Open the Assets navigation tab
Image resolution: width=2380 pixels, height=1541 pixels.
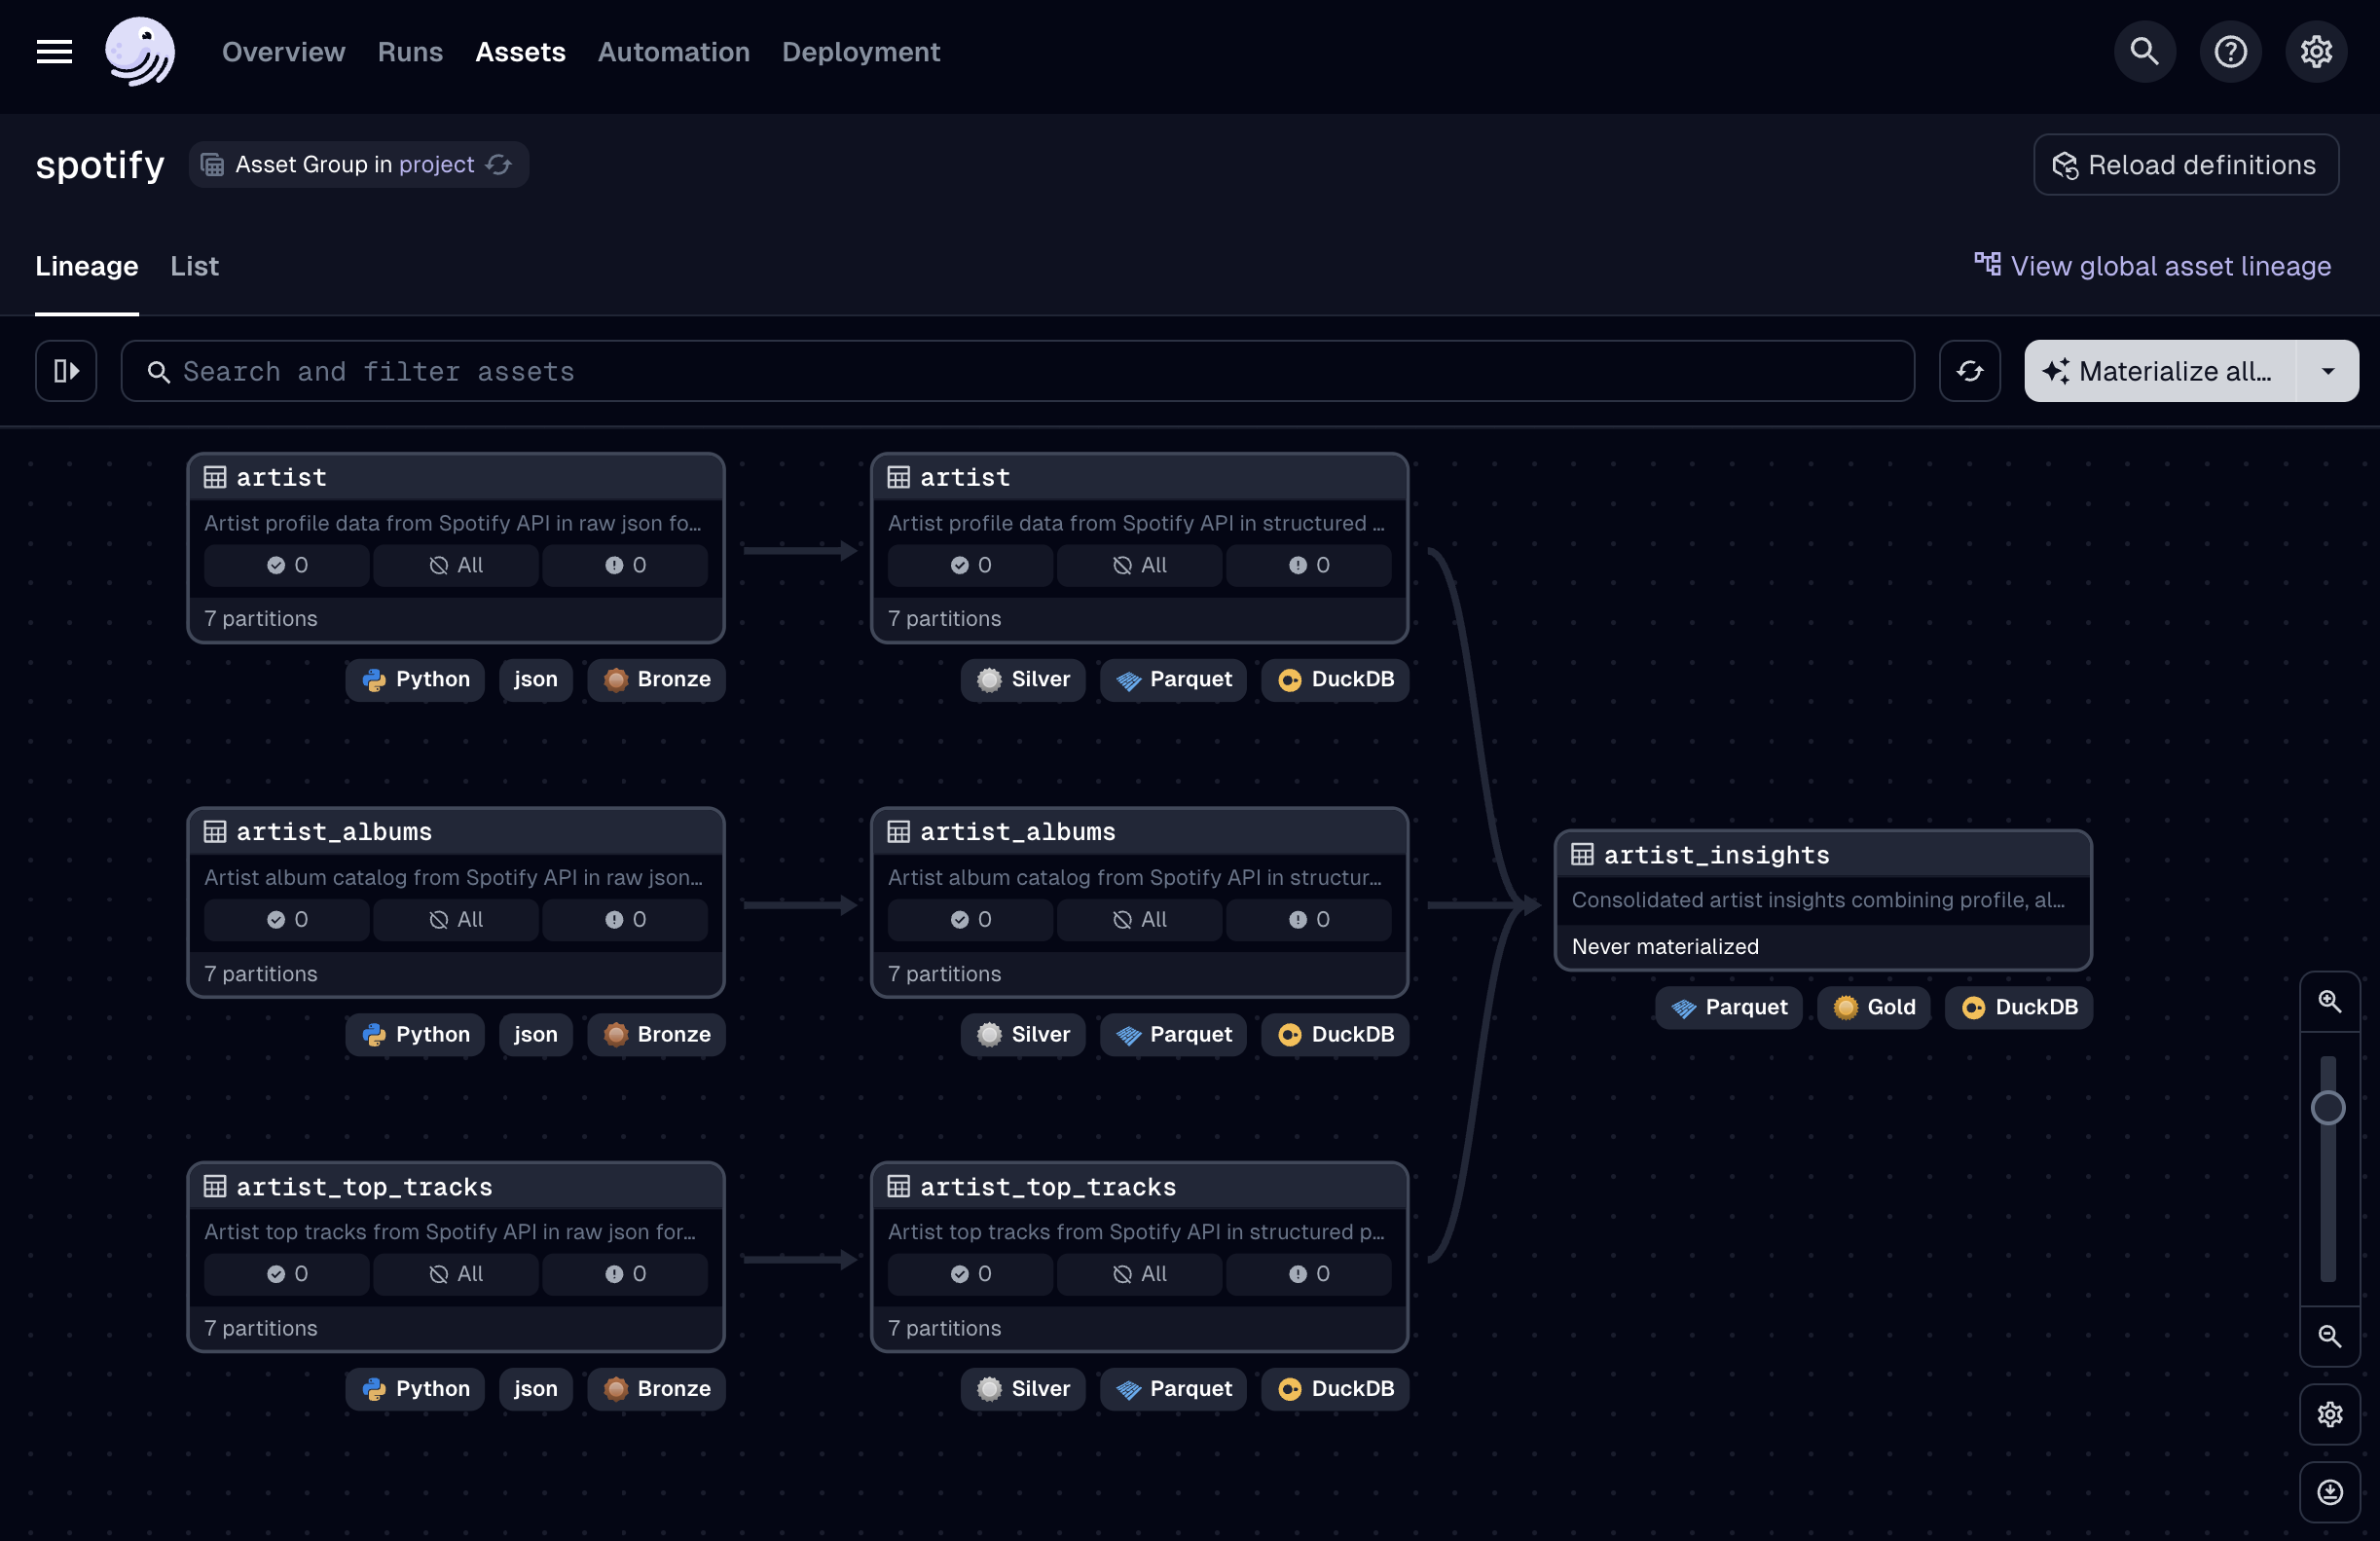coord(520,52)
